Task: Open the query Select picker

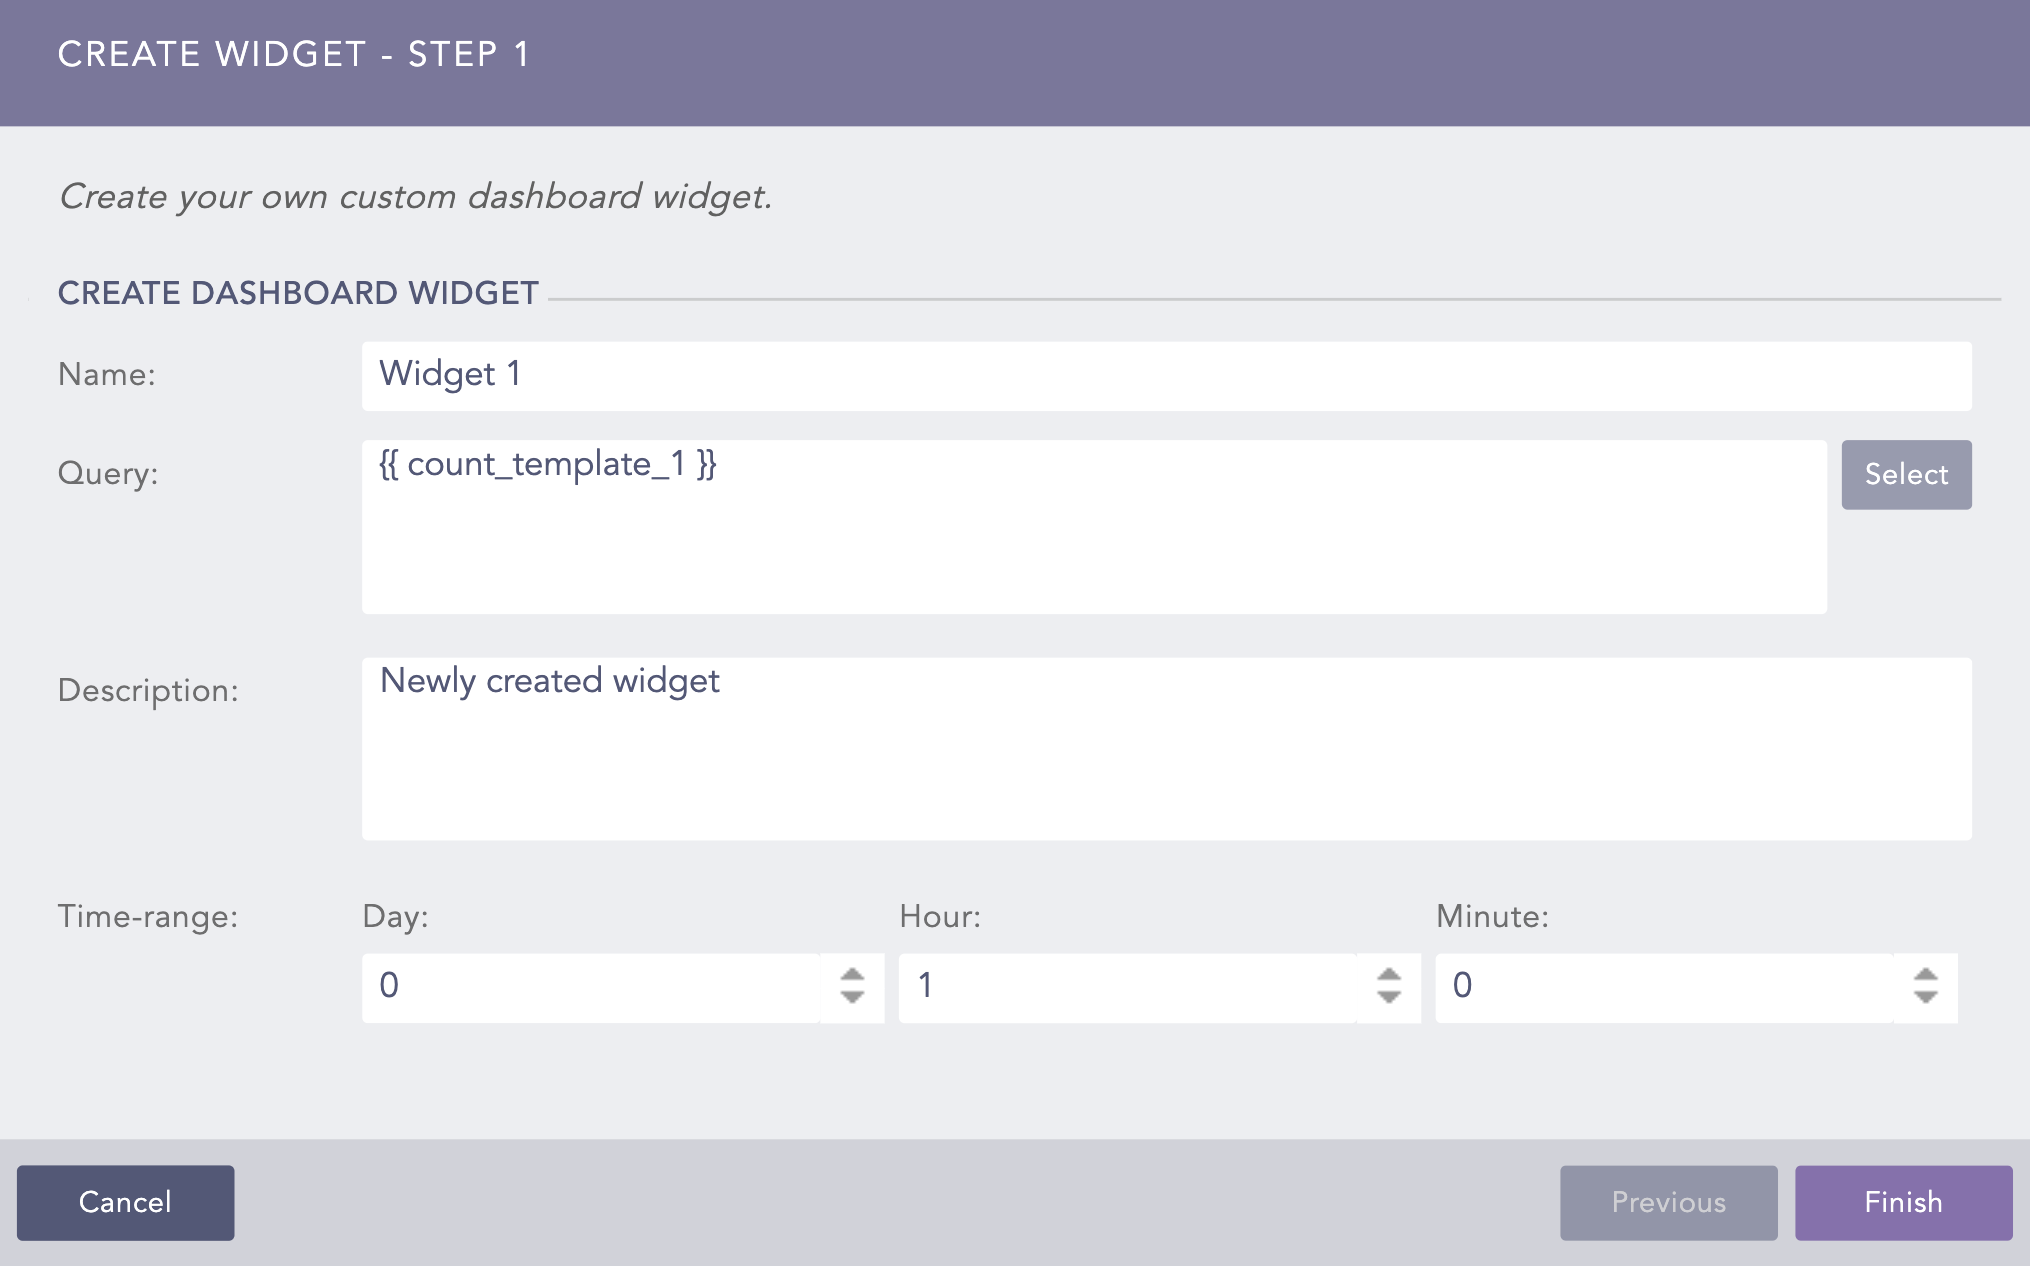Action: point(1905,474)
